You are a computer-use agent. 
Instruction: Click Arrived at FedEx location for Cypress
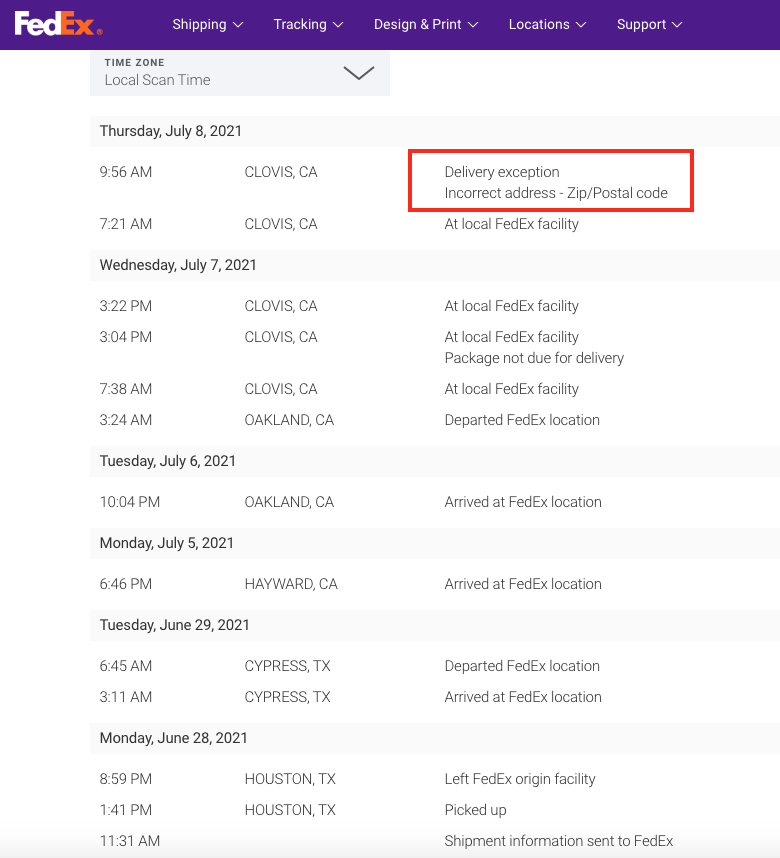pyautogui.click(x=523, y=697)
